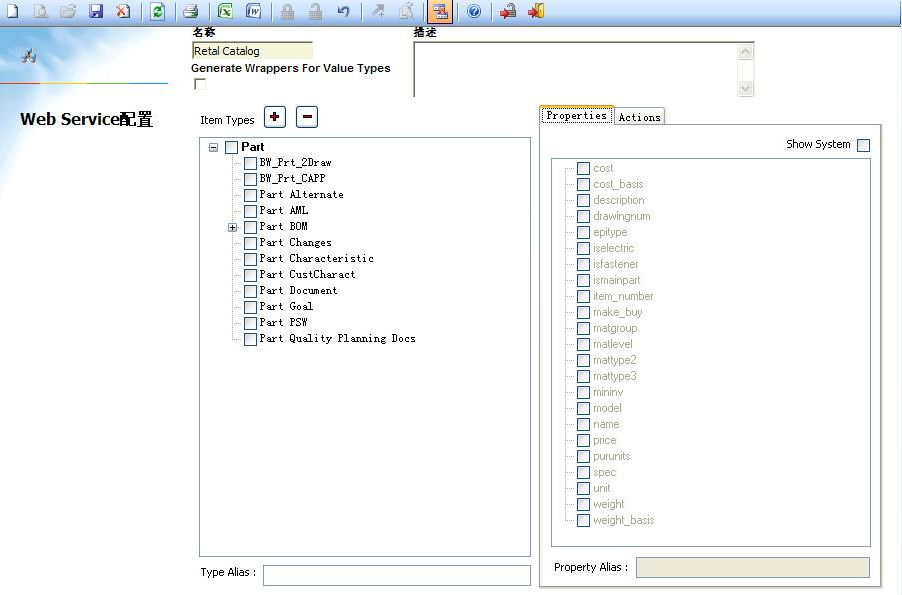Click the name field containing Retal Catalog

[x=252, y=51]
